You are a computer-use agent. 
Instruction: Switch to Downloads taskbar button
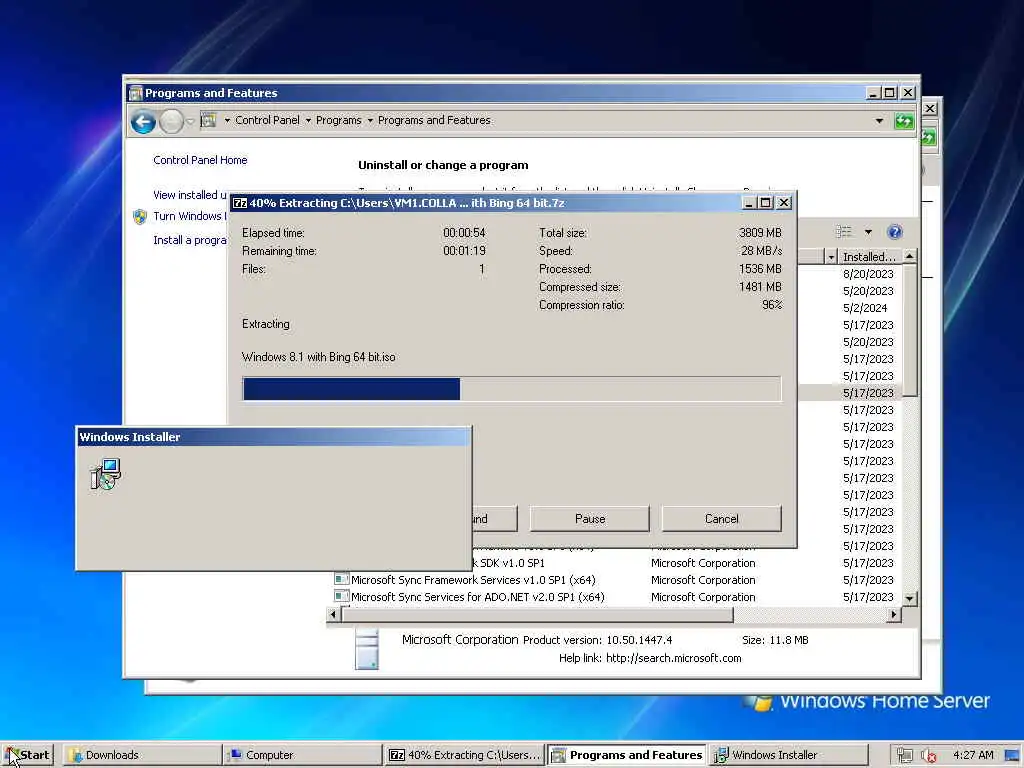[141, 755]
